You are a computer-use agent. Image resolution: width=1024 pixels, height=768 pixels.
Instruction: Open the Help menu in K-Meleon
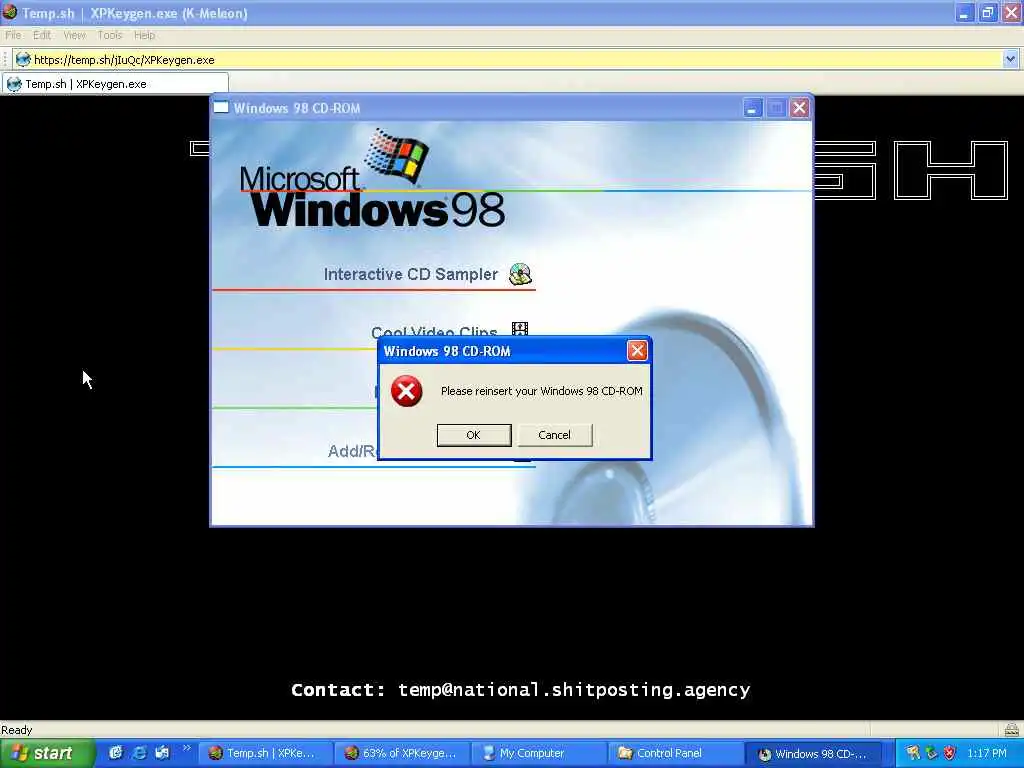click(x=144, y=35)
